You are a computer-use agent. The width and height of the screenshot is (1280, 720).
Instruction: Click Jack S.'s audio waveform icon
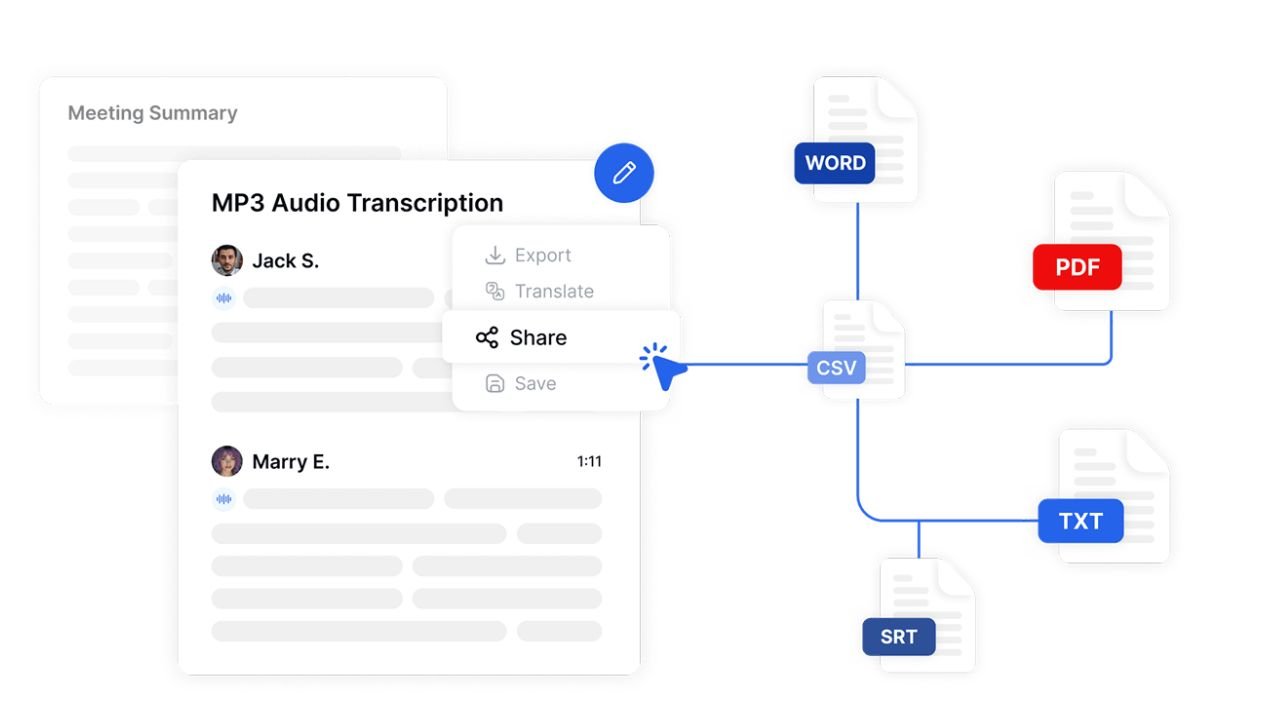tap(223, 298)
